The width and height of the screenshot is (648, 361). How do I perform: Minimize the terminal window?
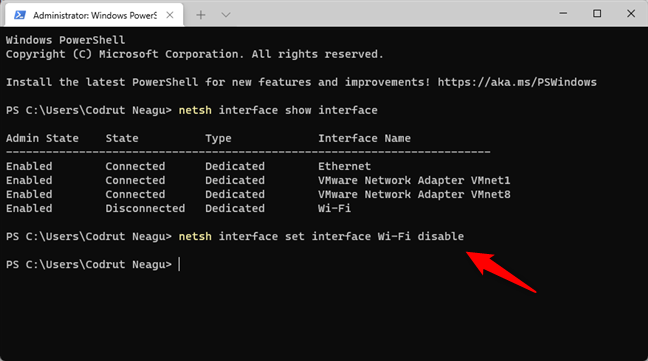pos(563,14)
